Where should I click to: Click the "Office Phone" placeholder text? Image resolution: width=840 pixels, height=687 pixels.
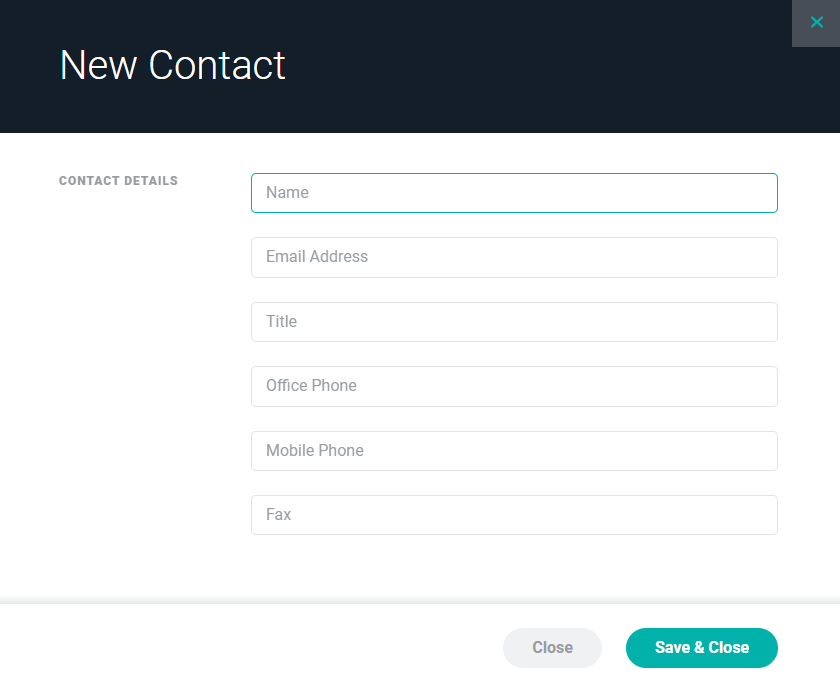311,386
